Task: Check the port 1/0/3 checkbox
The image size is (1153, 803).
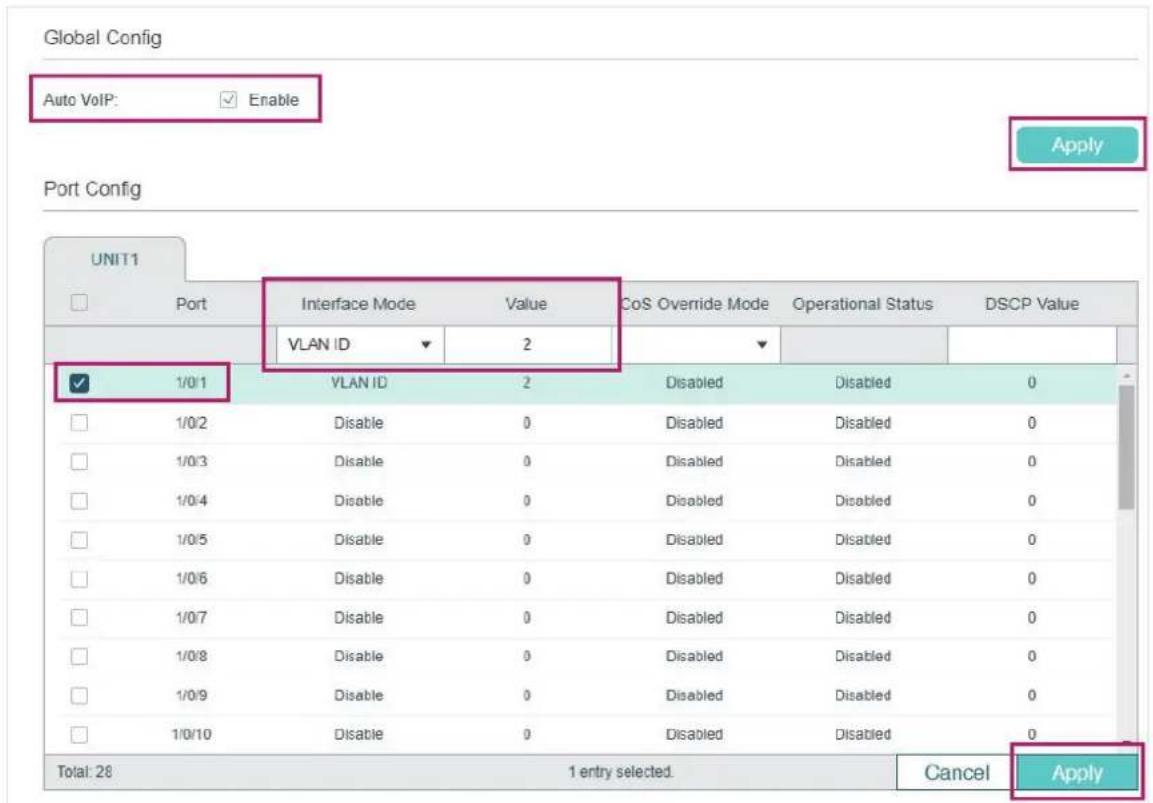Action: click(79, 462)
